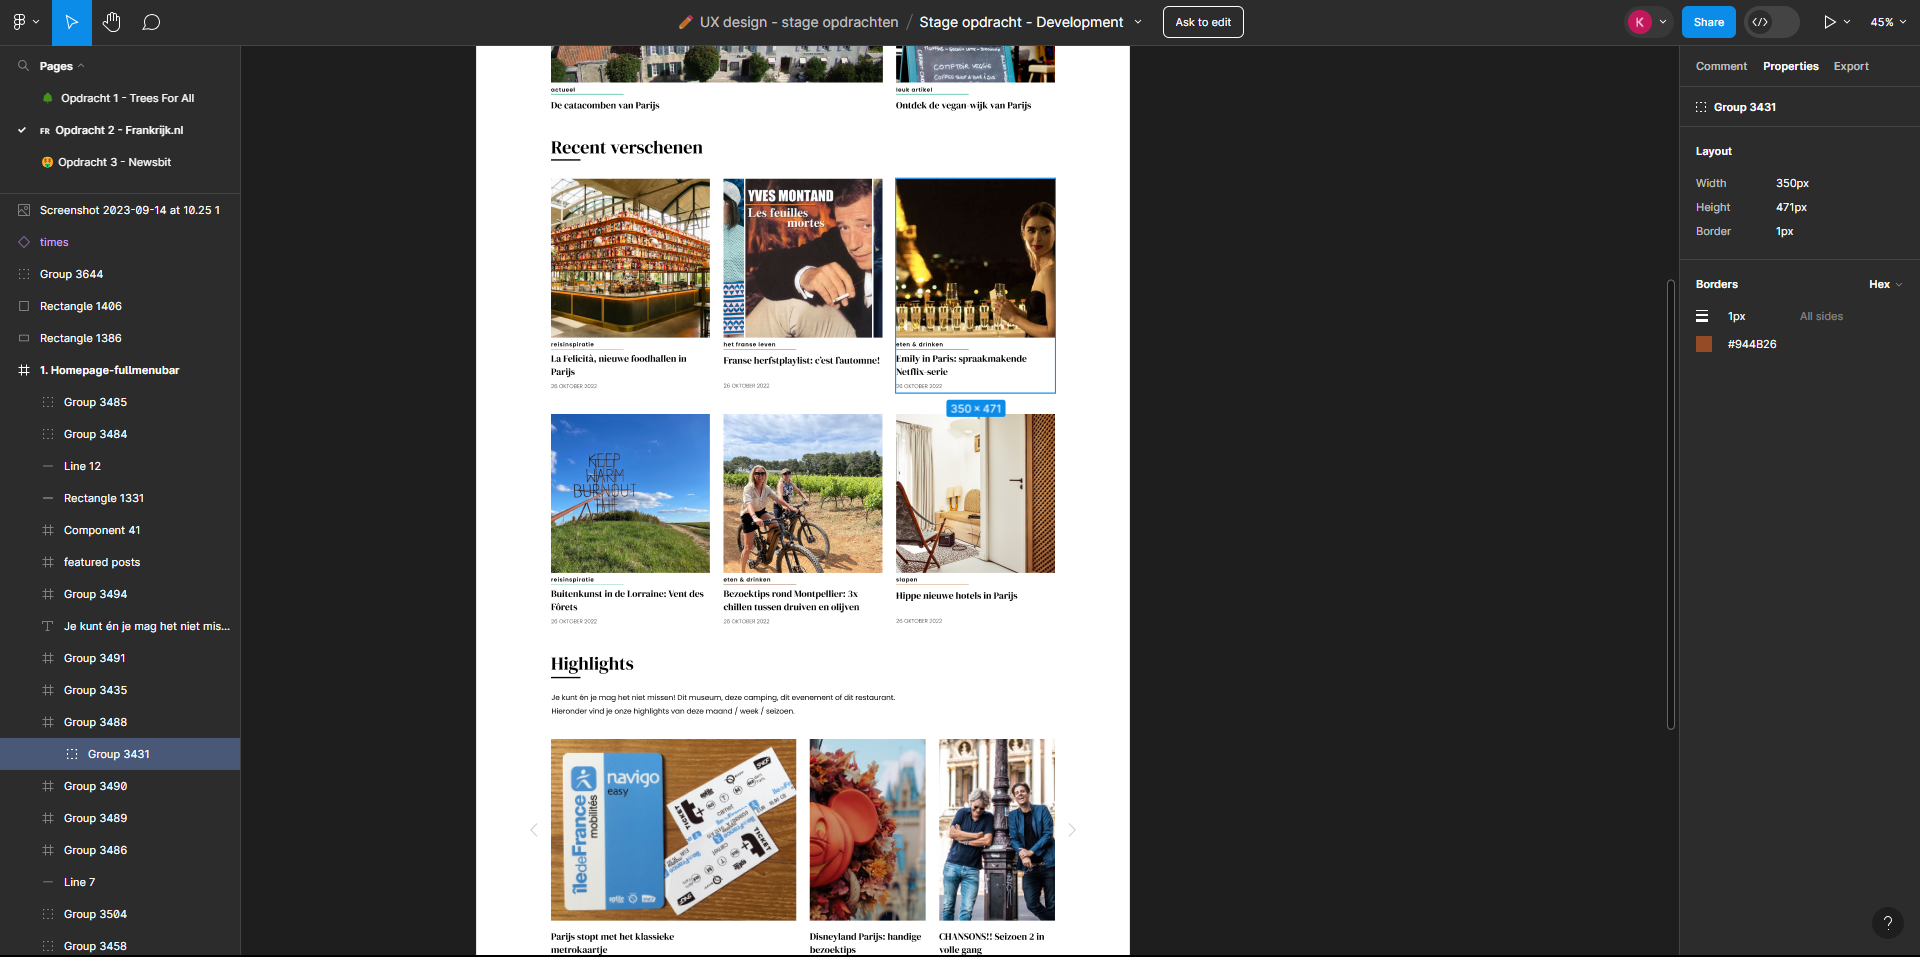This screenshot has height=957, width=1920.
Task: Select the Rectangle 1331 layer
Action: tap(120, 498)
